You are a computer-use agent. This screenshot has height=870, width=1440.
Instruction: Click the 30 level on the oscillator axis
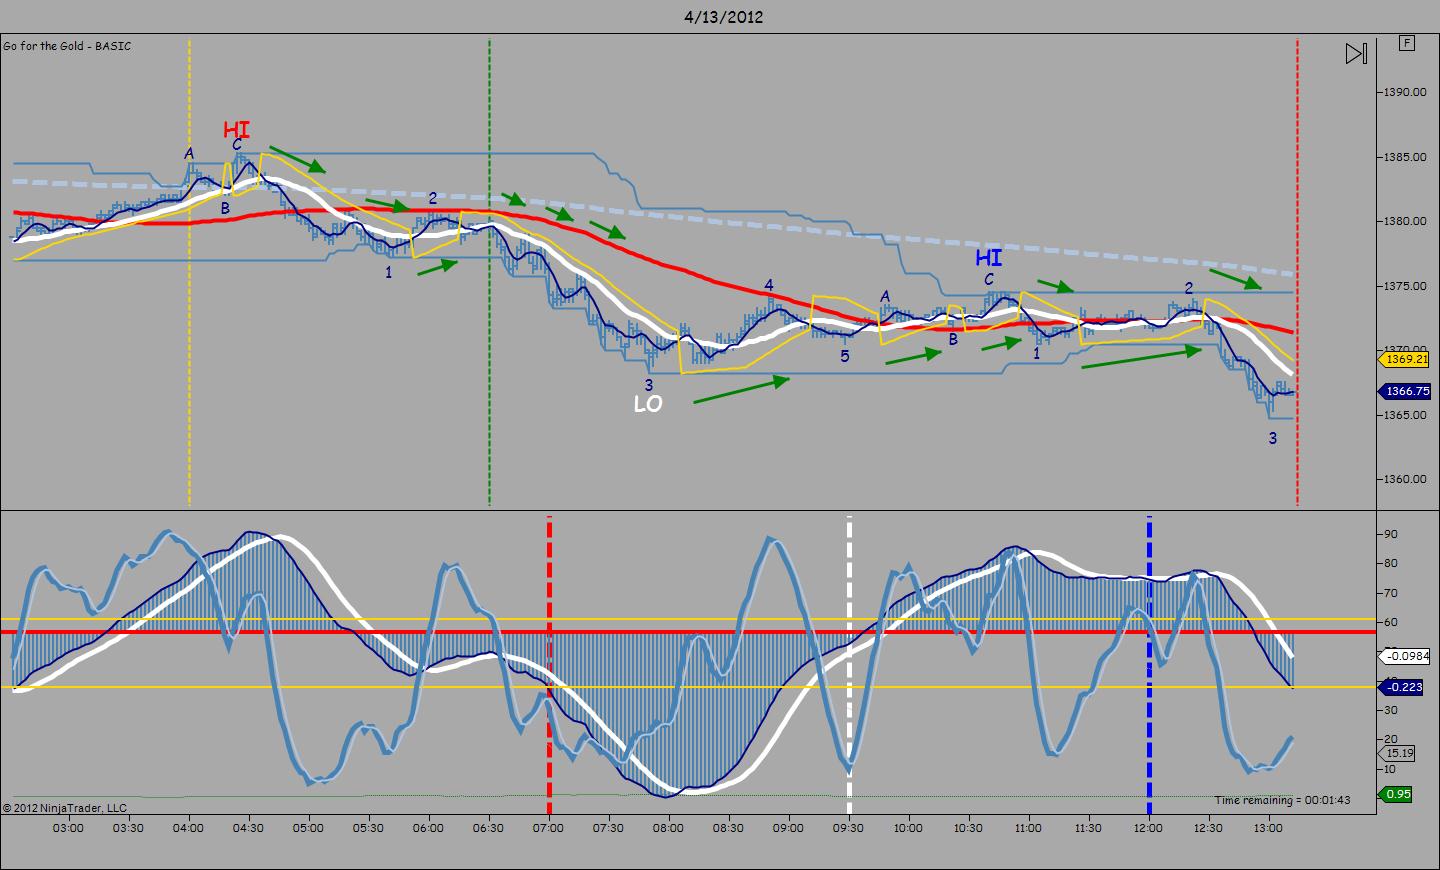(x=1390, y=711)
